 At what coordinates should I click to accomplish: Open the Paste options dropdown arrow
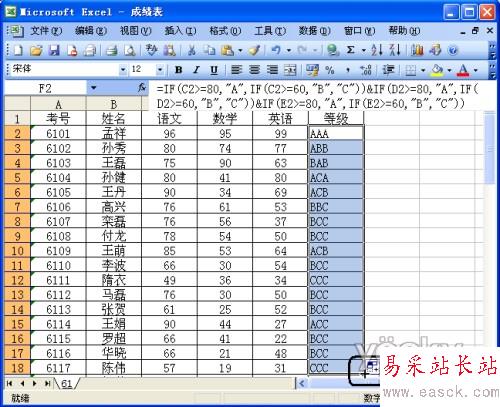pyautogui.click(x=240, y=51)
